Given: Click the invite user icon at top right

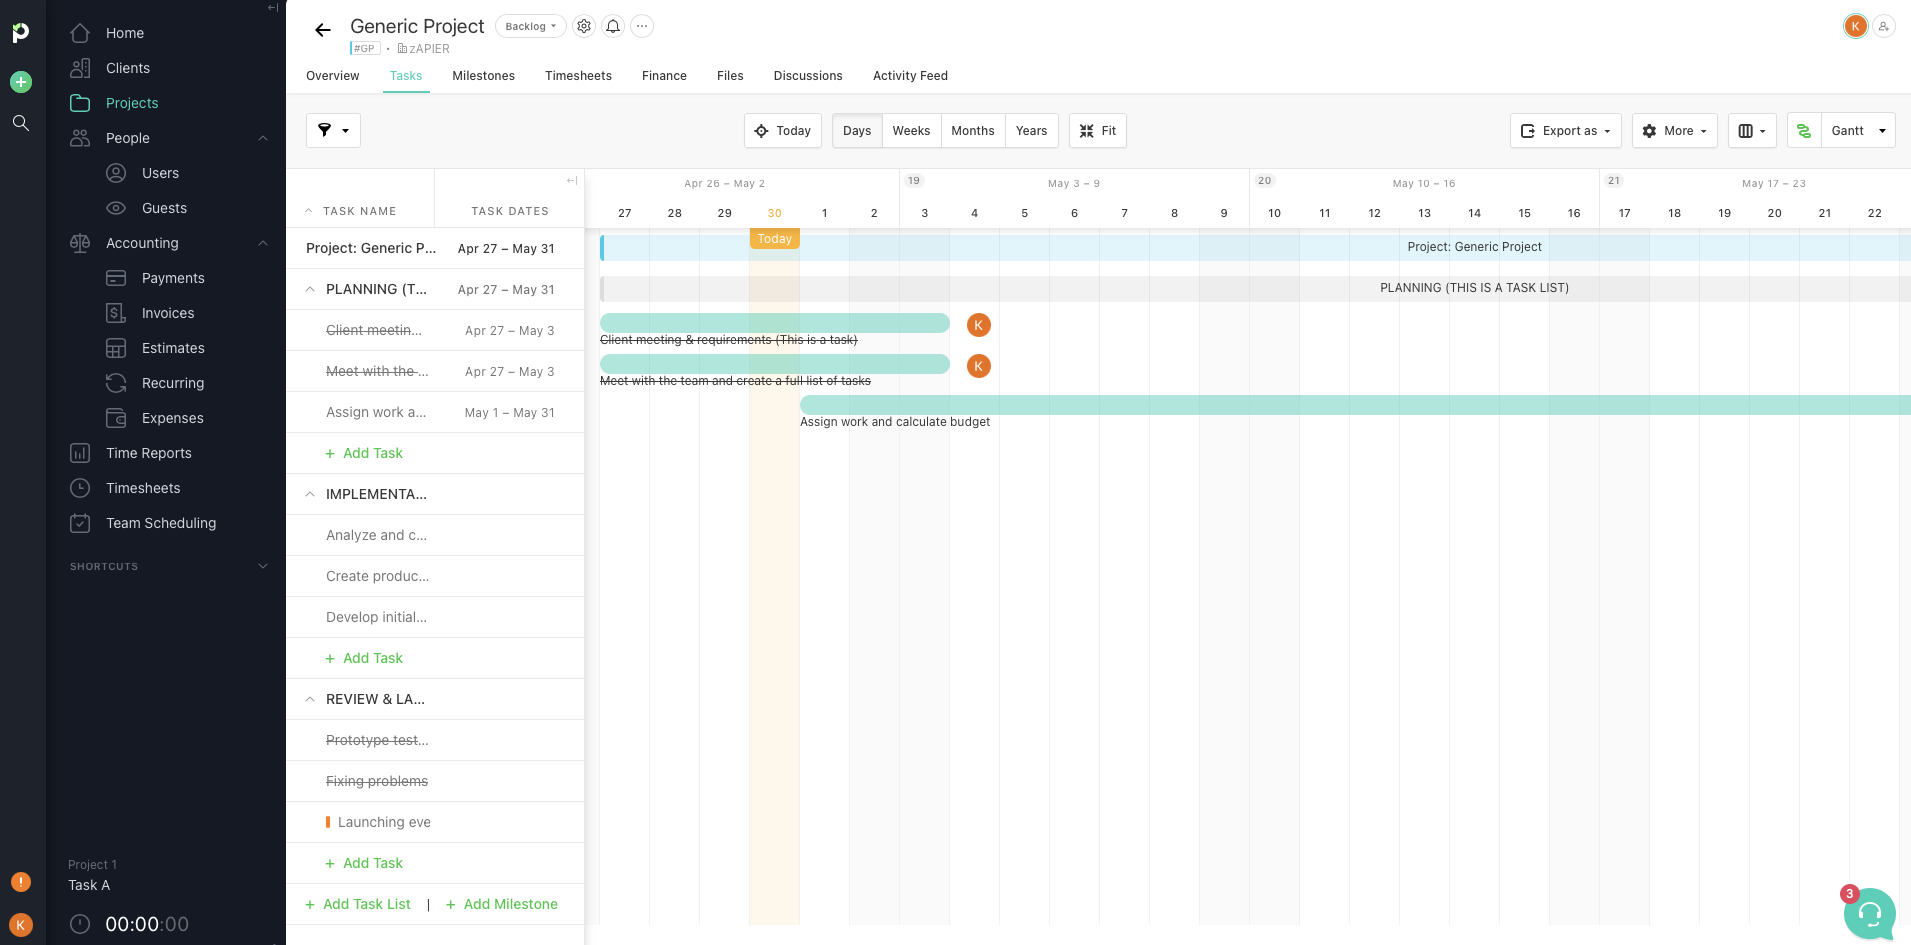Looking at the screenshot, I should [x=1884, y=26].
